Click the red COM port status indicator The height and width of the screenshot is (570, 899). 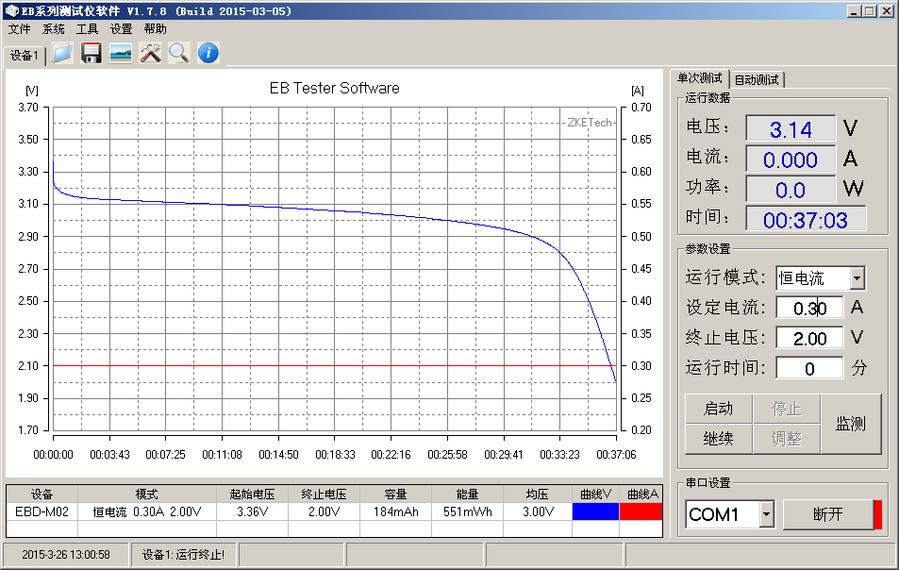[x=878, y=514]
